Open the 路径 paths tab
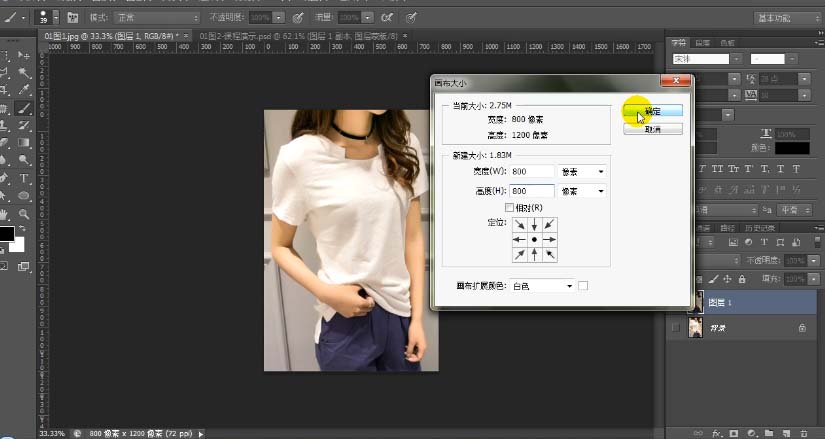This screenshot has width=825, height=439. pos(727,228)
